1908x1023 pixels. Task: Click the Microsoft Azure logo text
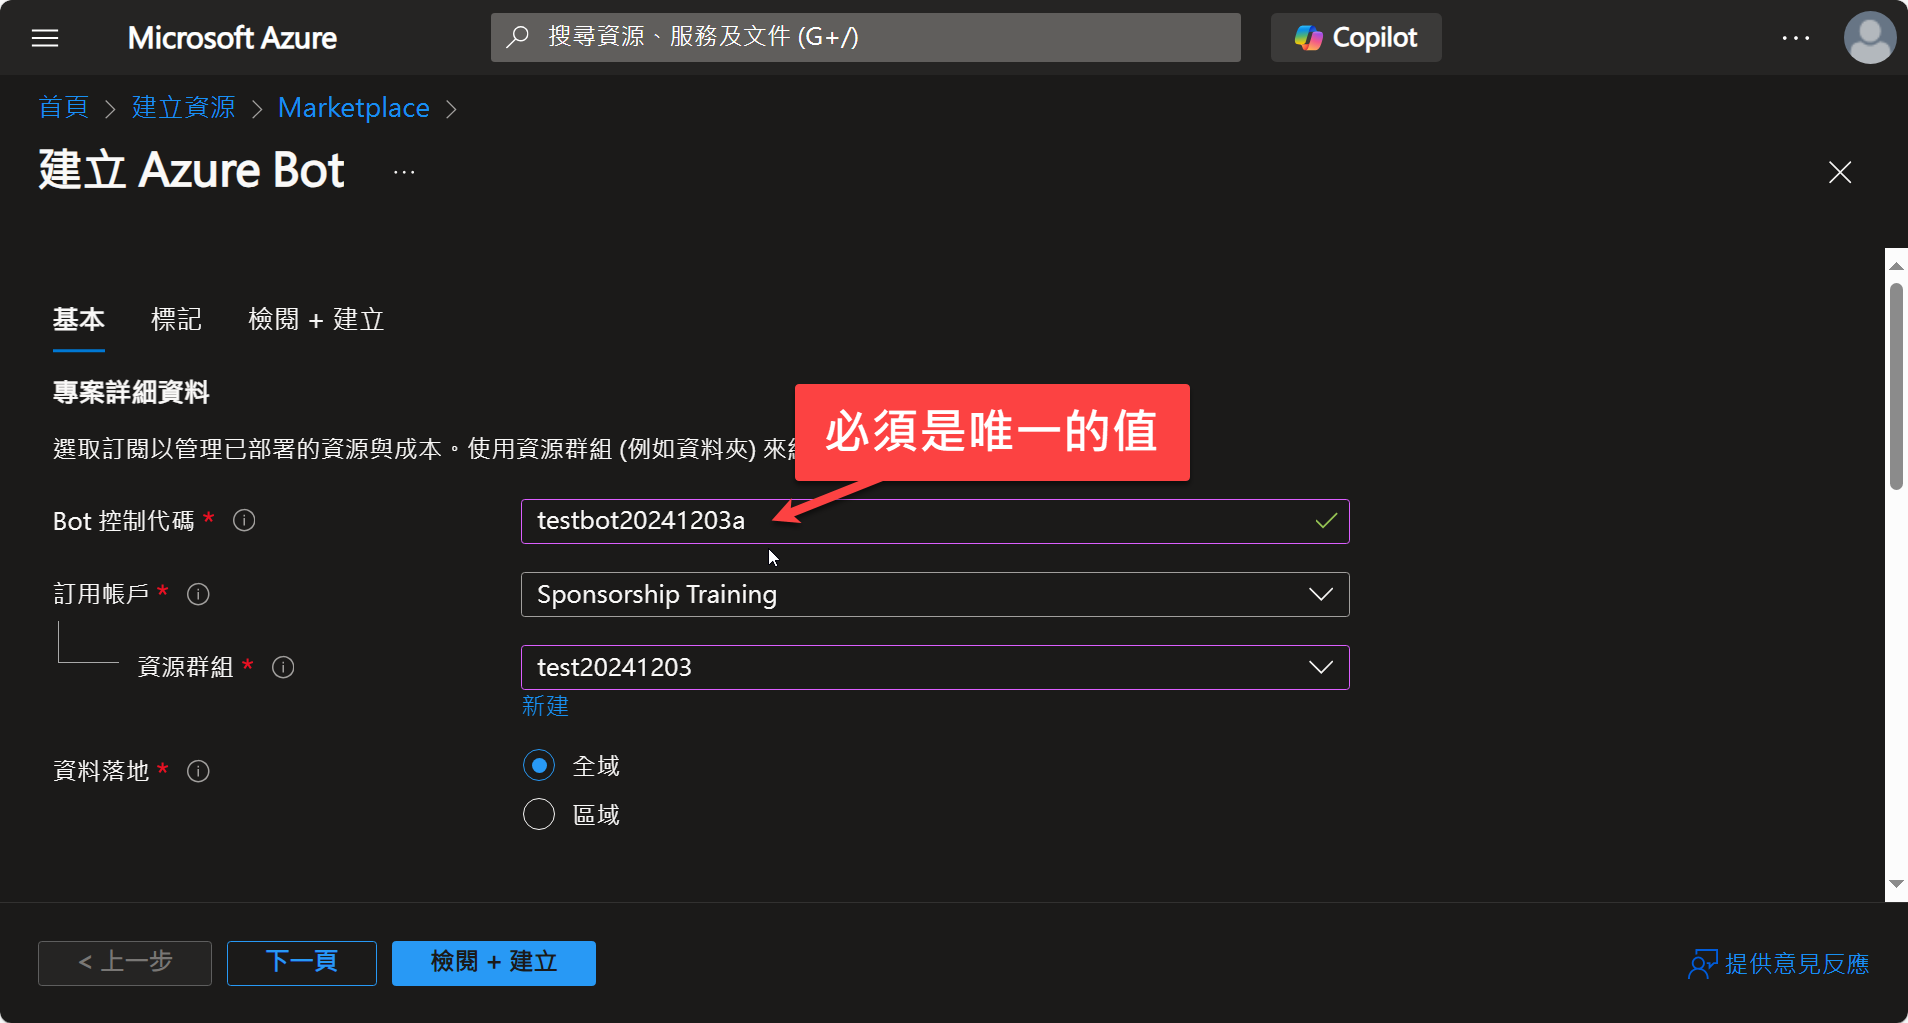(232, 38)
